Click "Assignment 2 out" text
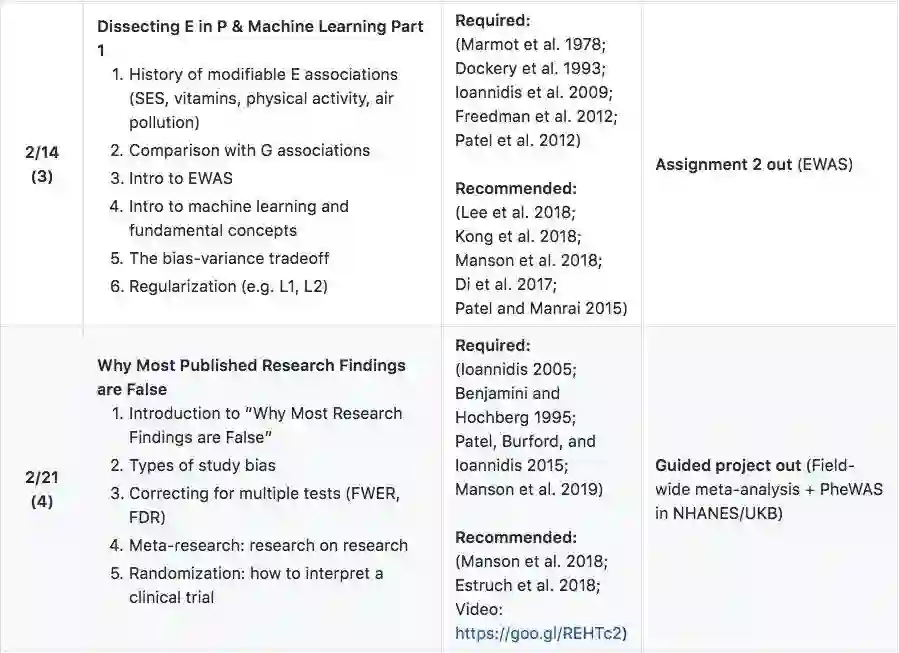This screenshot has width=899, height=653. [x=724, y=165]
